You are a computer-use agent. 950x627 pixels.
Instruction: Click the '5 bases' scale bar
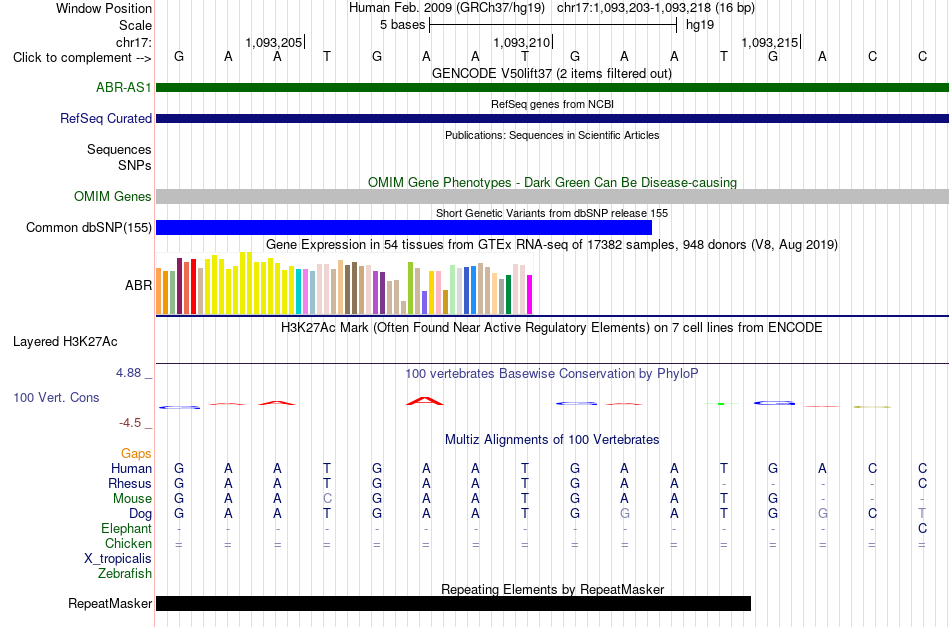pos(553,25)
